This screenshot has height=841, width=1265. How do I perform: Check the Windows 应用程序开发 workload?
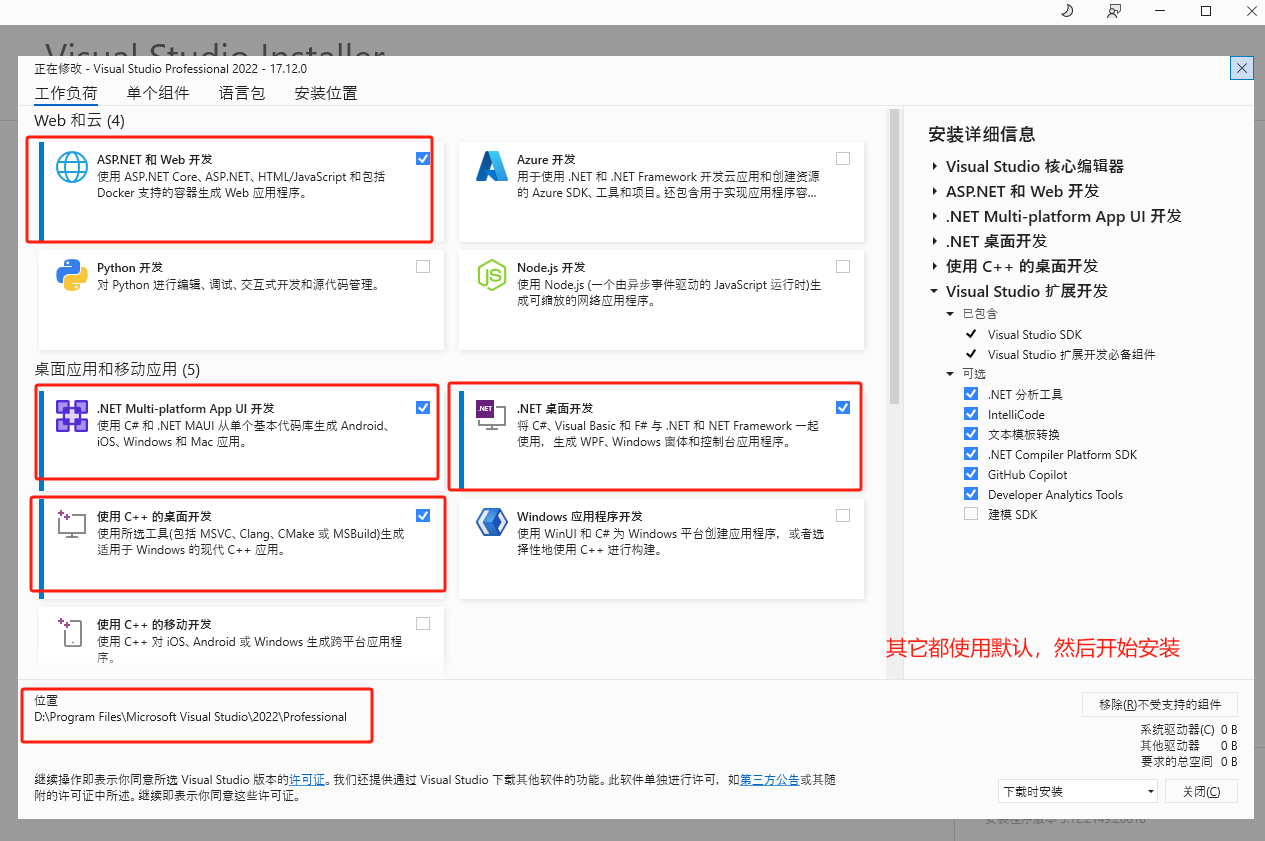843,515
